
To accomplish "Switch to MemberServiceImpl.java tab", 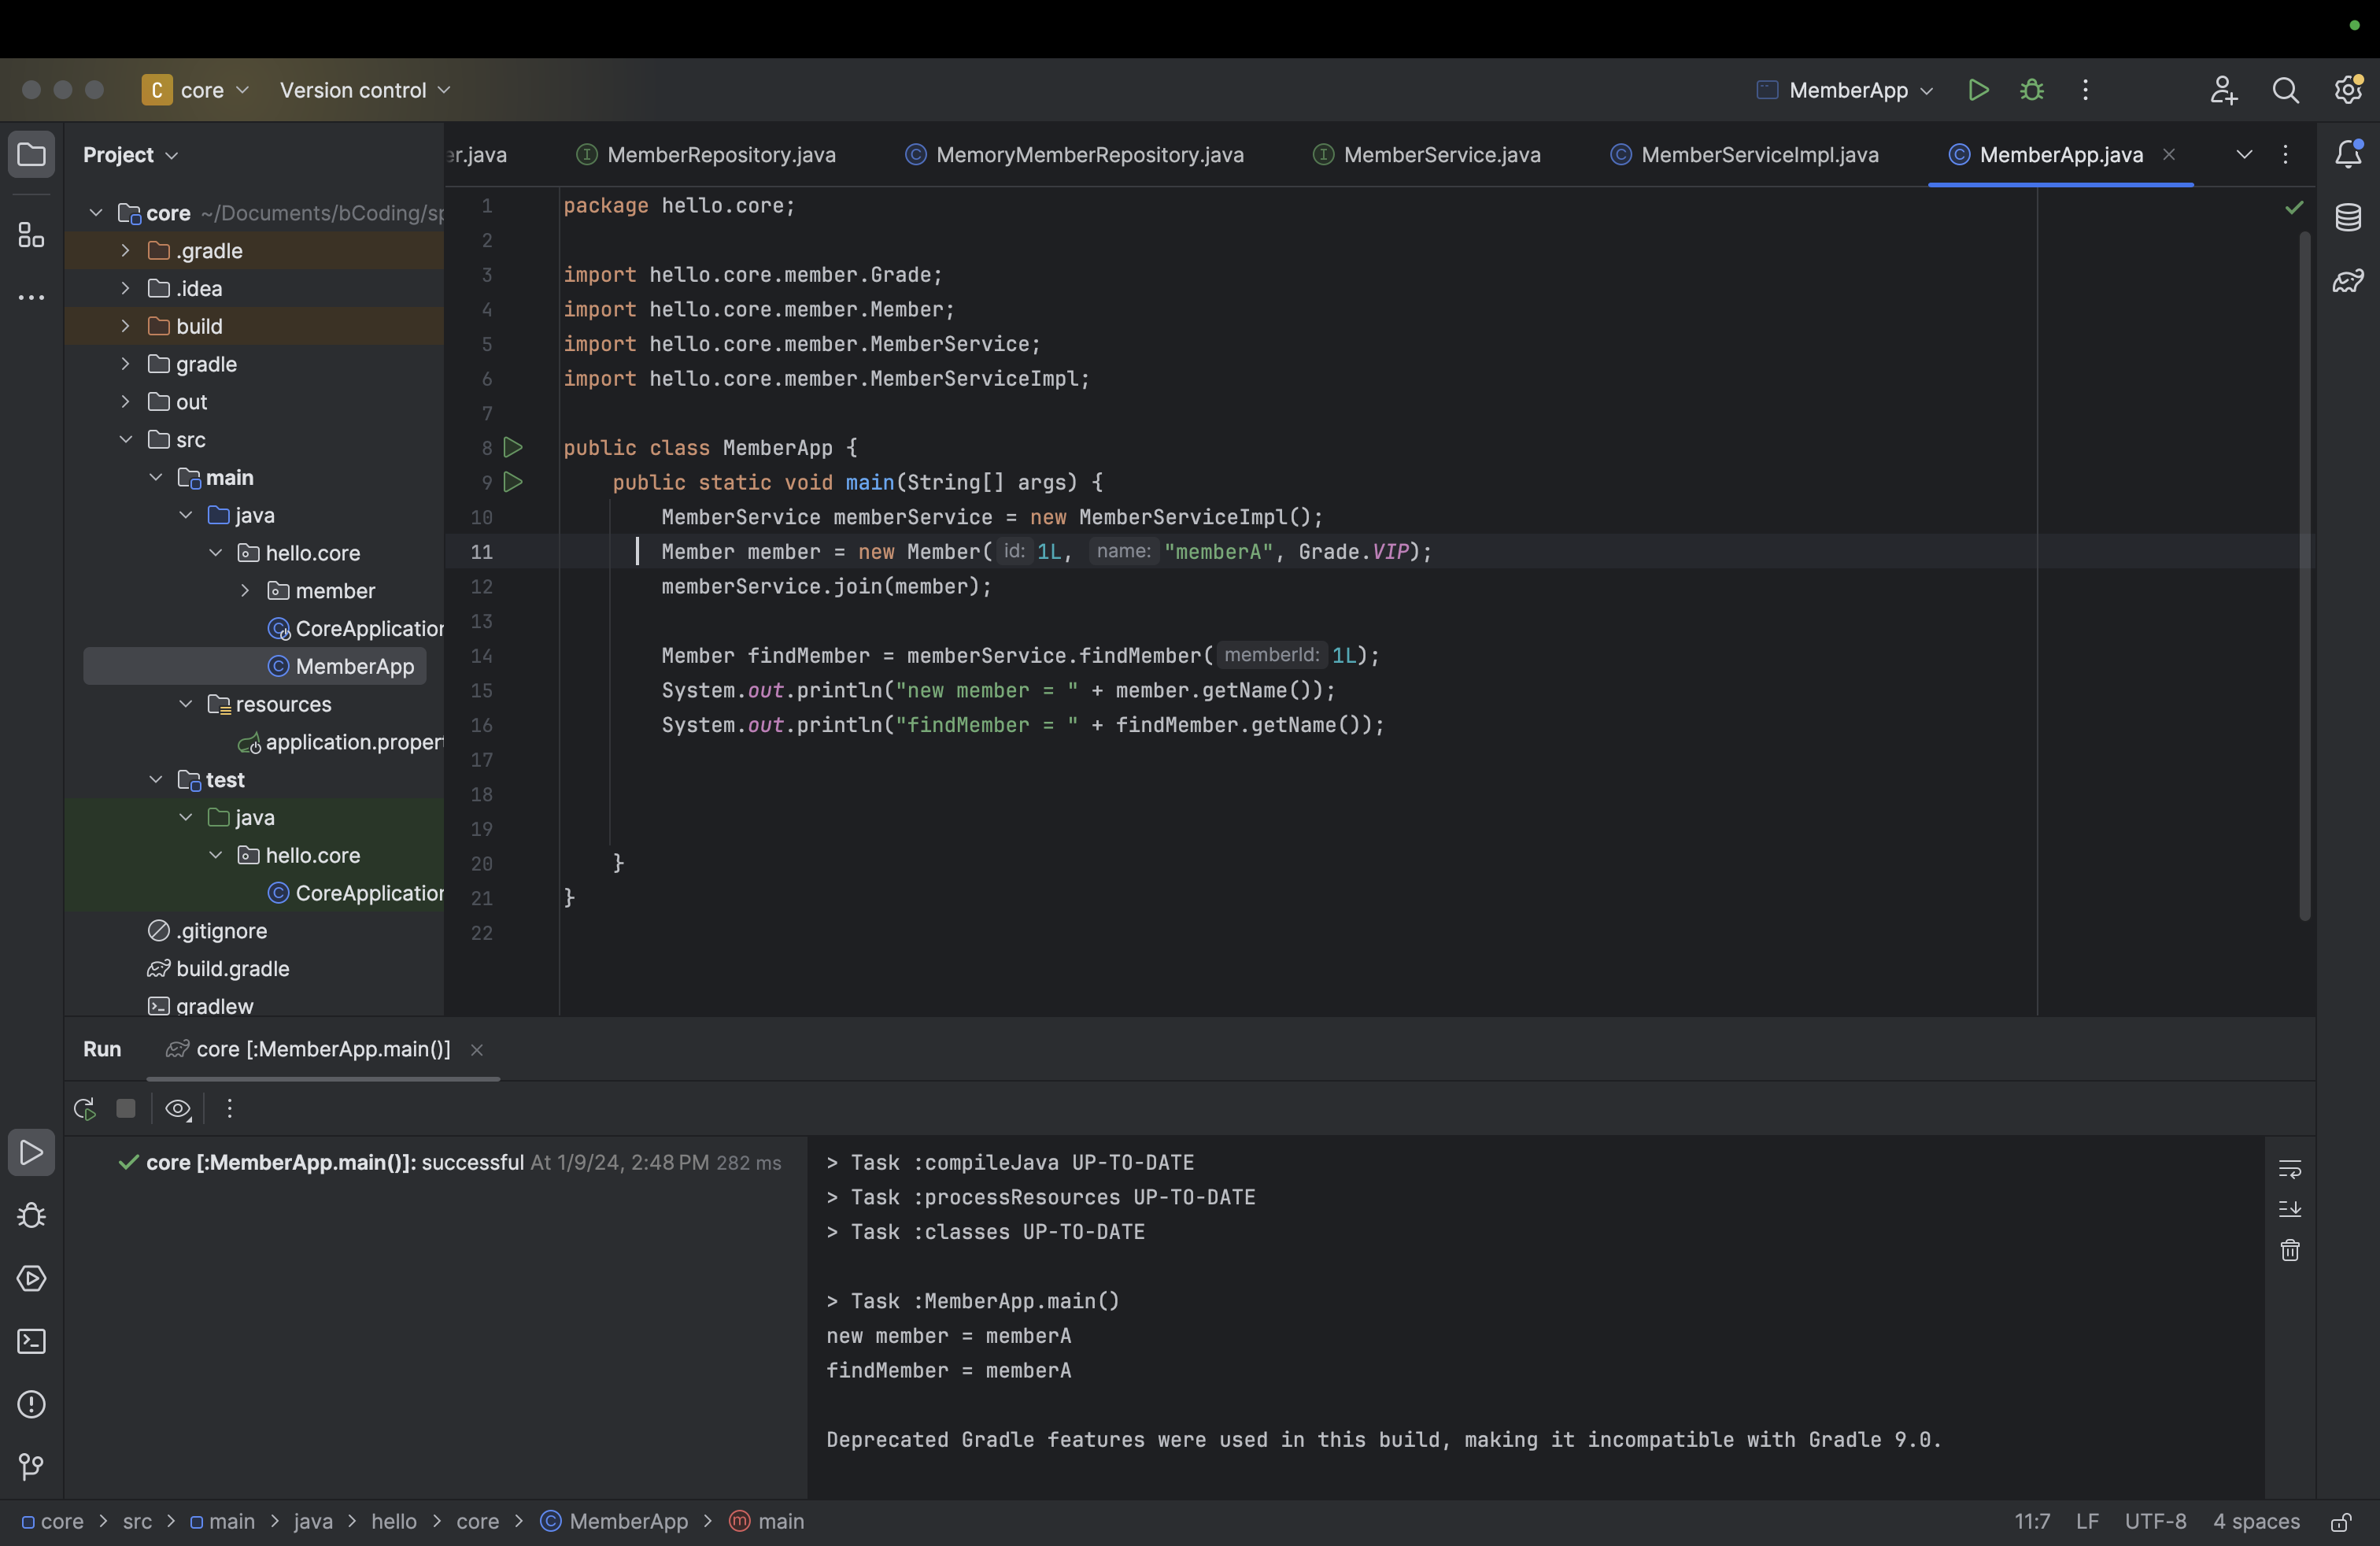I will 1744,154.
